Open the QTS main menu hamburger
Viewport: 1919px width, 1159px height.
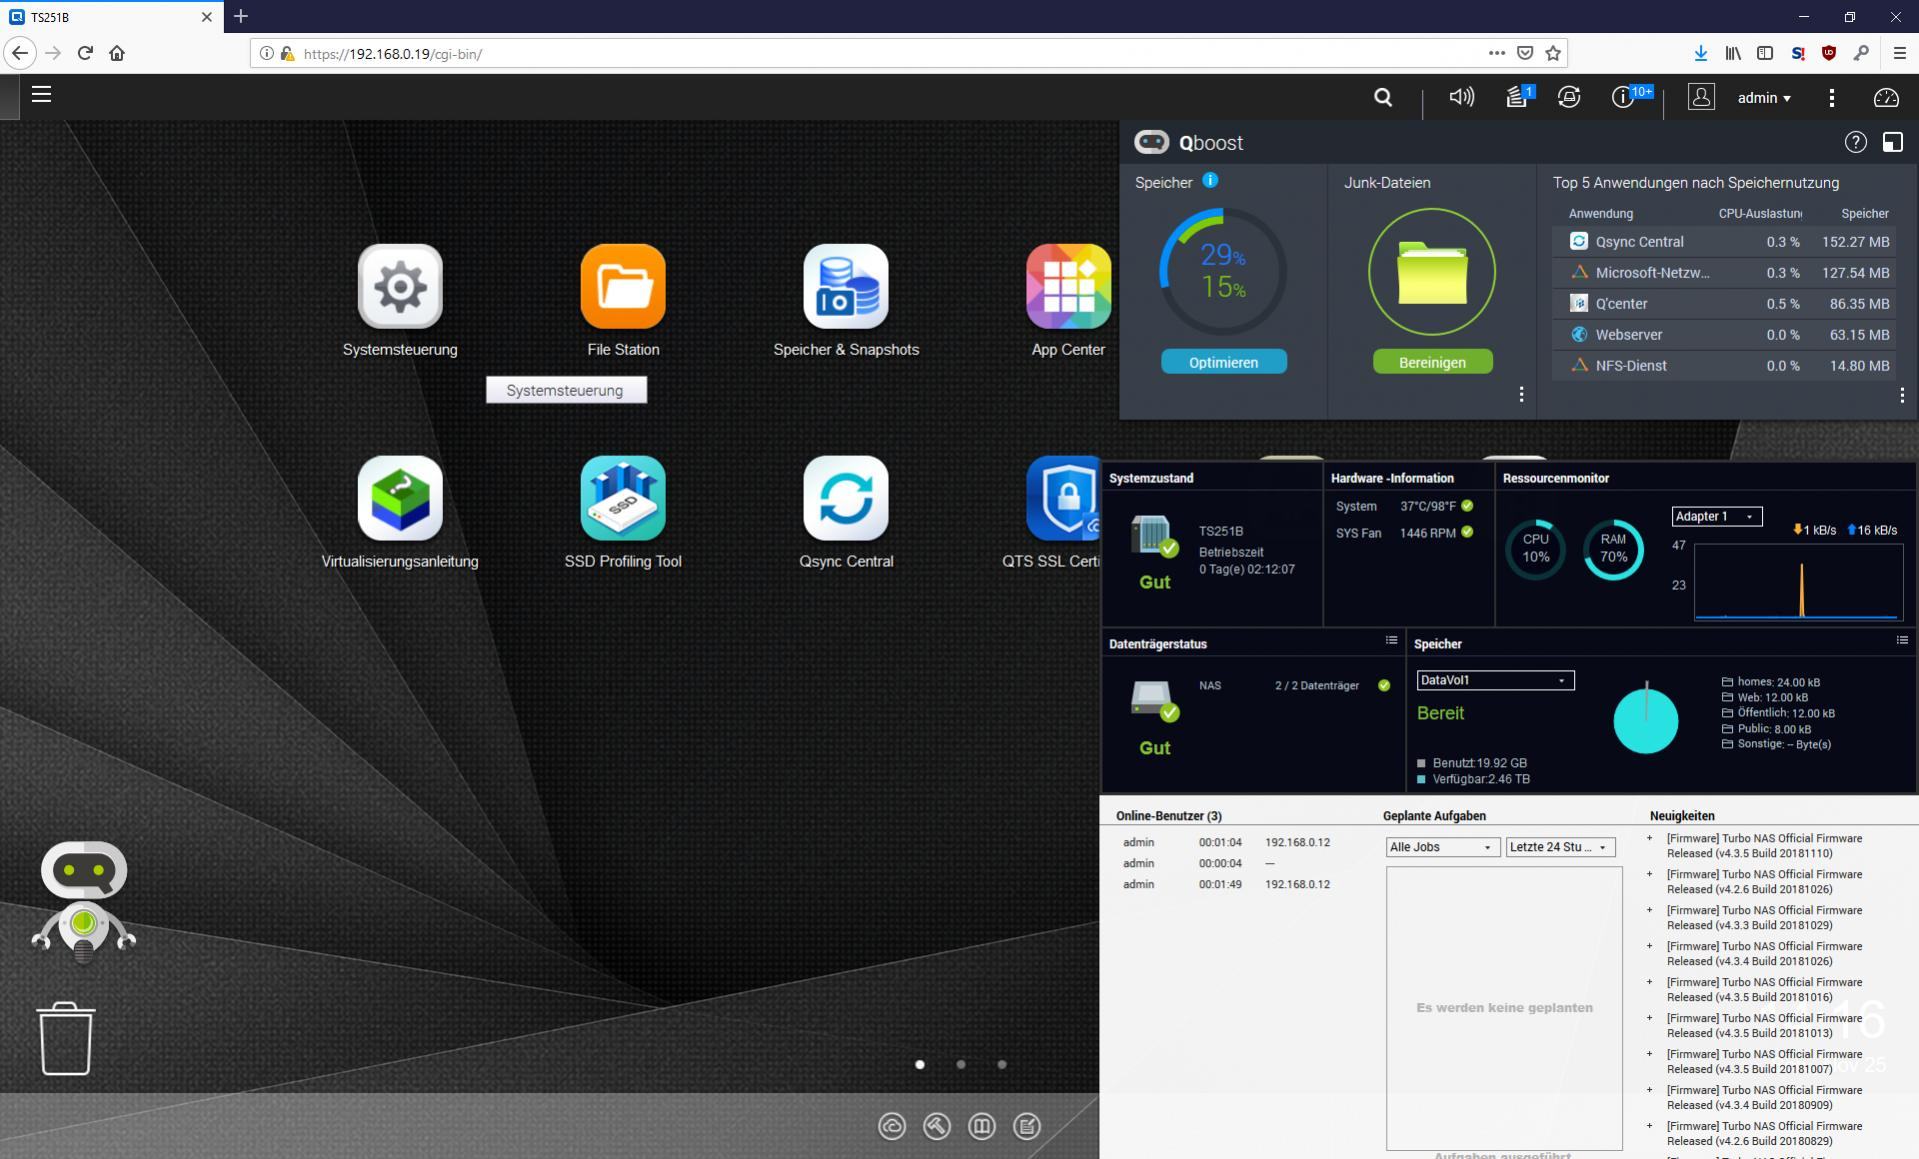[x=41, y=95]
